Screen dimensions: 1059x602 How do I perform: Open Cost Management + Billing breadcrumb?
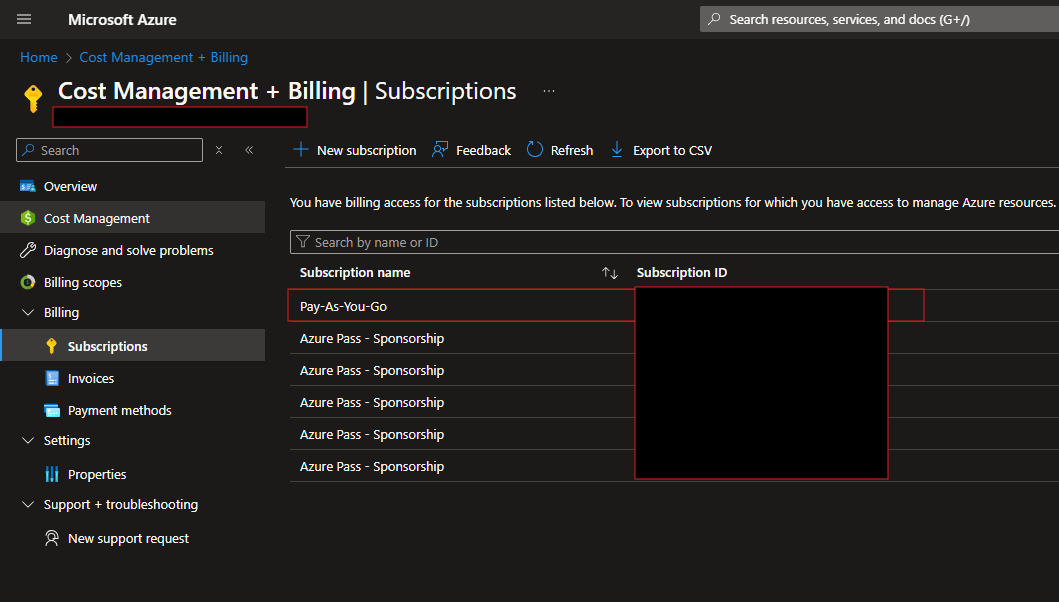(x=163, y=57)
